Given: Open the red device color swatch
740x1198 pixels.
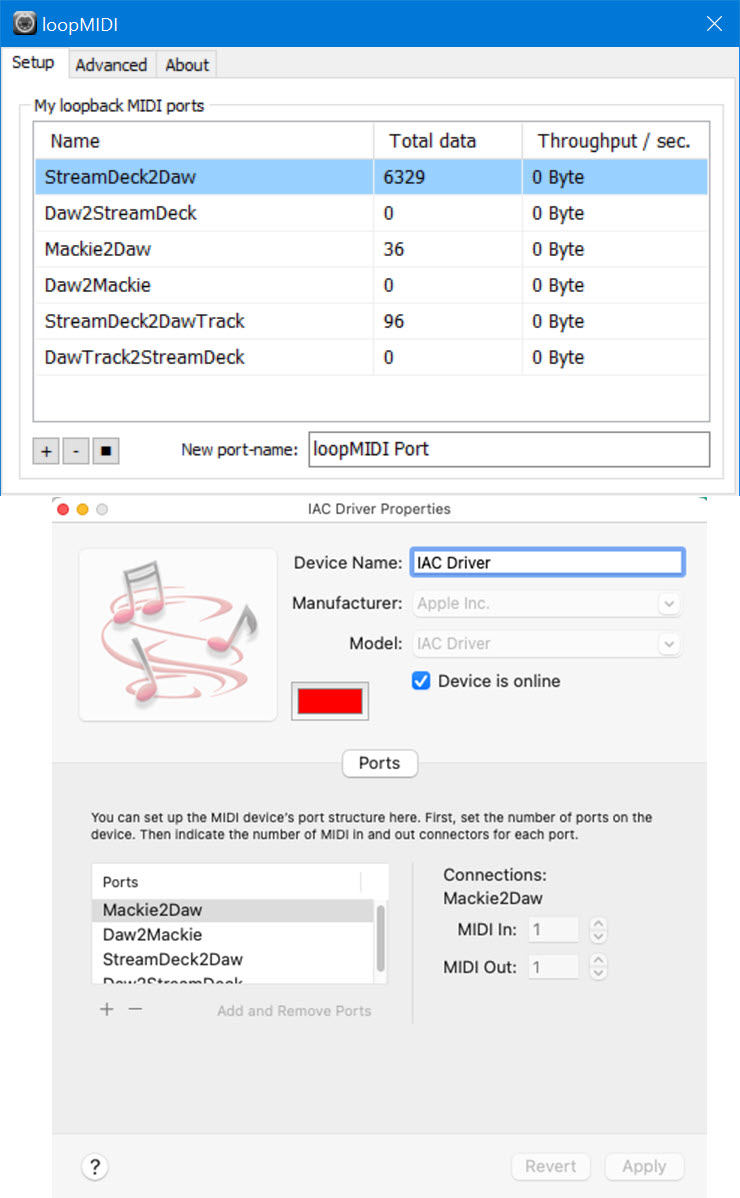Looking at the screenshot, I should (330, 701).
